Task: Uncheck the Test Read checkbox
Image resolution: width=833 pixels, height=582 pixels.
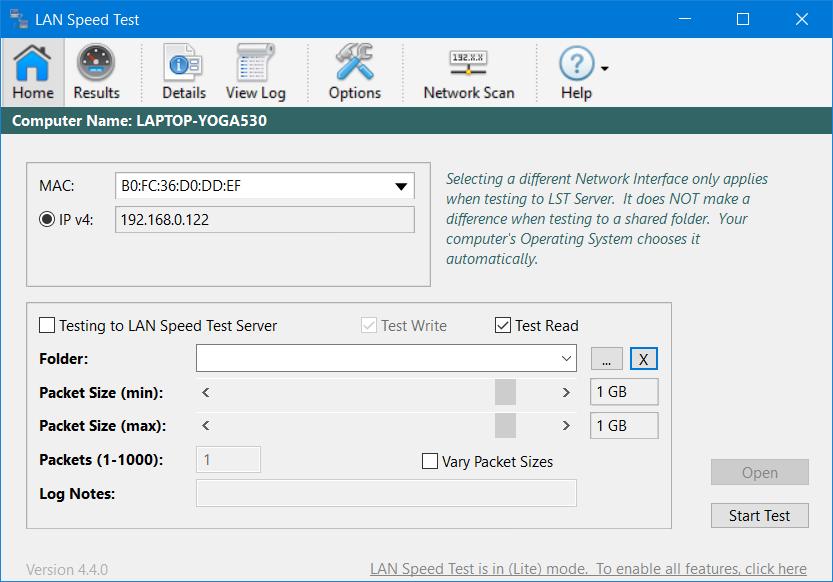Action: pyautogui.click(x=503, y=325)
